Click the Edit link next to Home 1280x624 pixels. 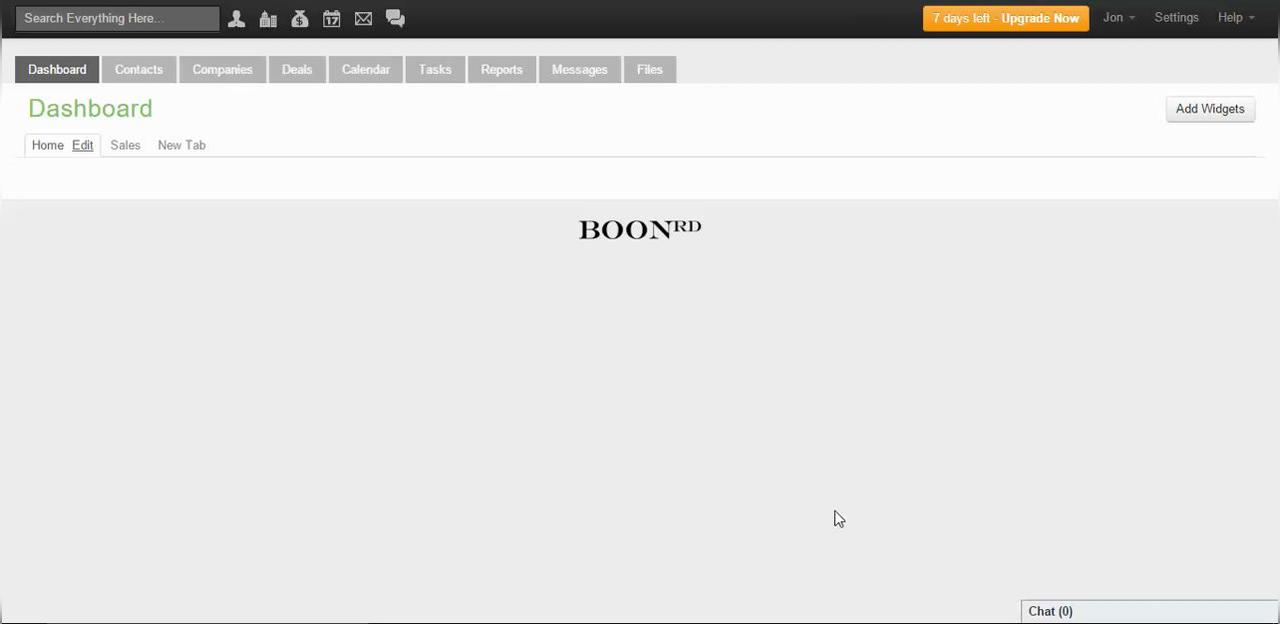(x=82, y=145)
